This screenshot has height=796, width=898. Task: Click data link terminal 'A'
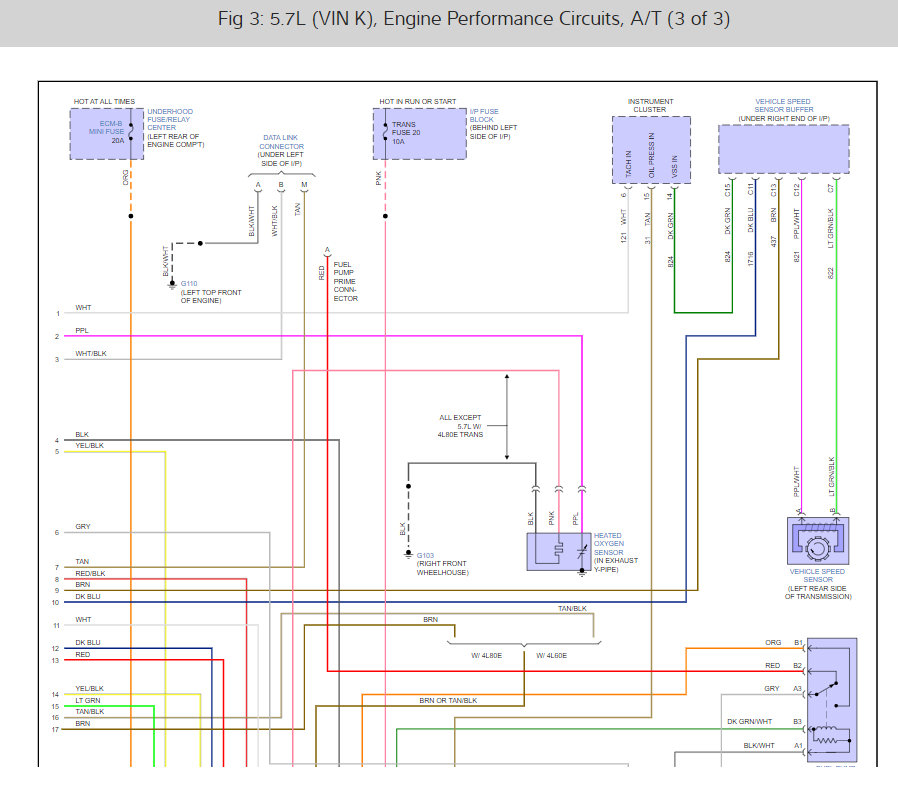(258, 185)
